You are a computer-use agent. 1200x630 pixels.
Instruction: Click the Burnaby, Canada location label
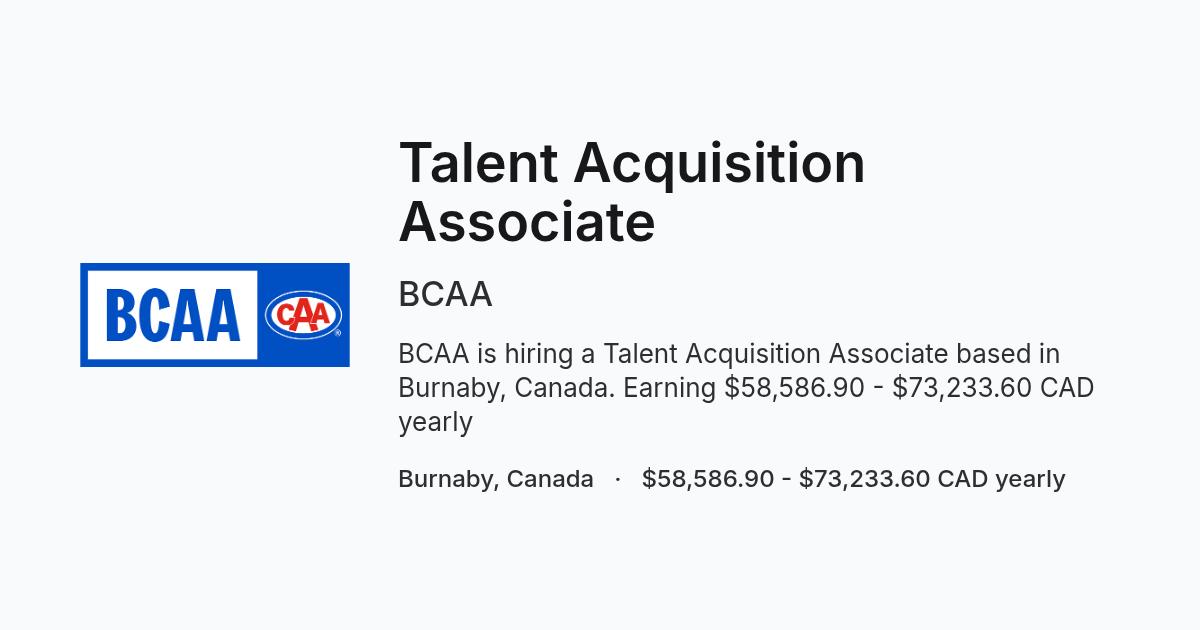[x=496, y=479]
